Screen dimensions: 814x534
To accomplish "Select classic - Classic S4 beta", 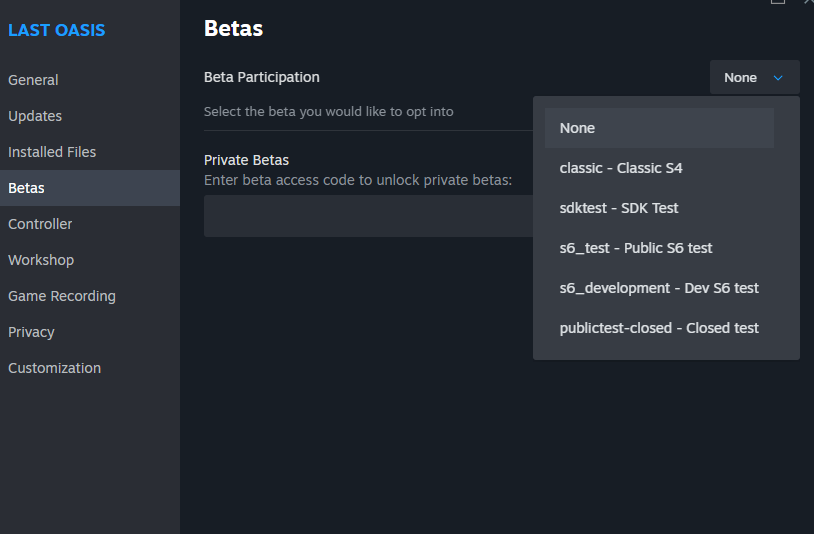I will coord(659,168).
